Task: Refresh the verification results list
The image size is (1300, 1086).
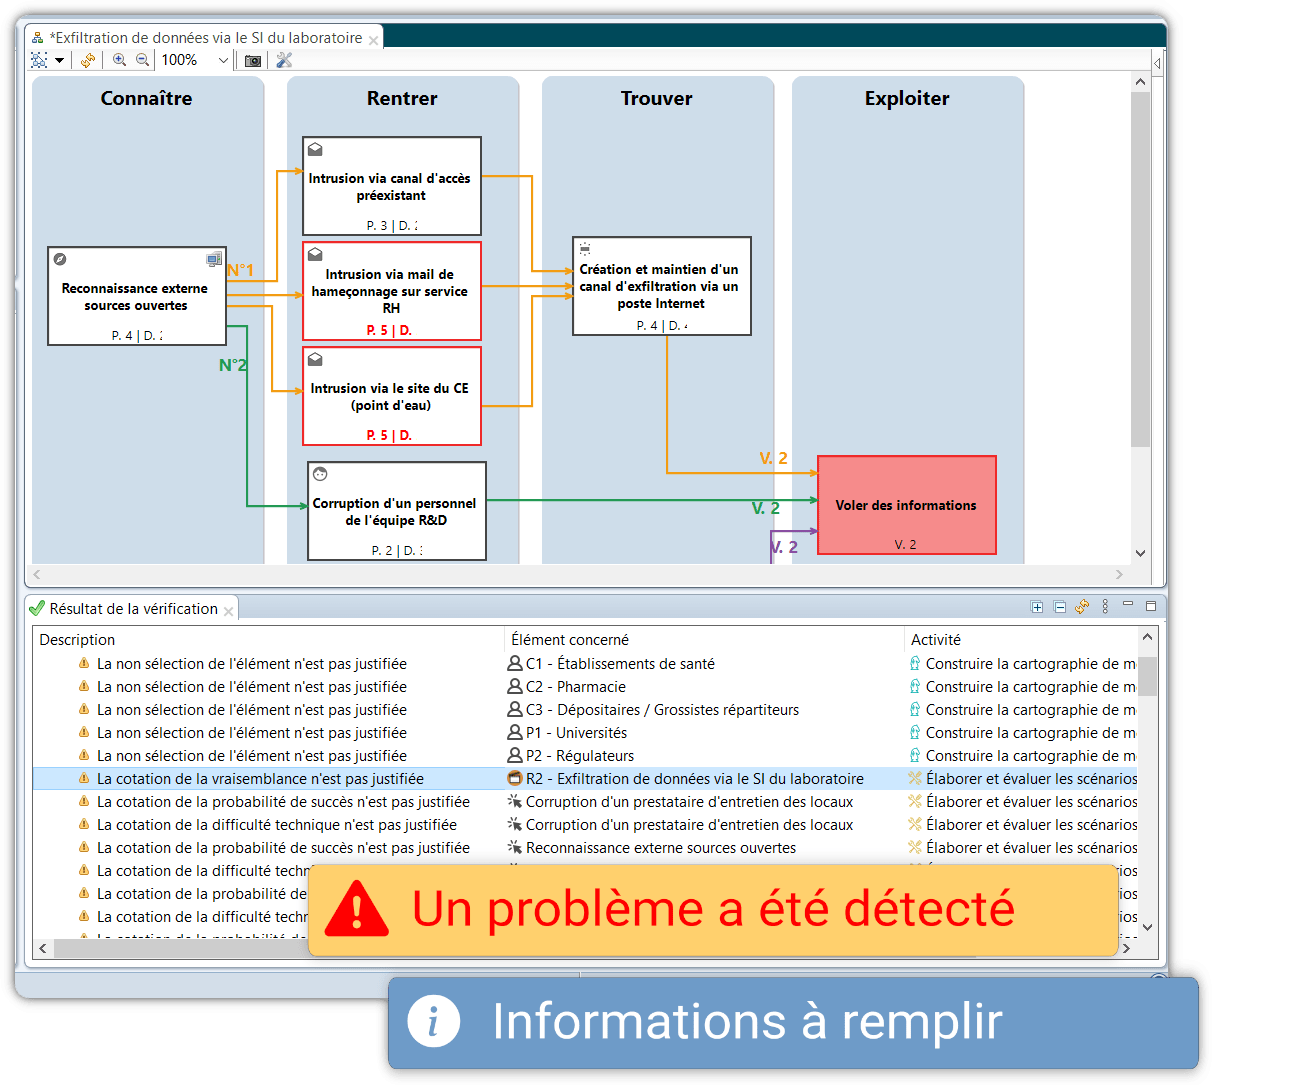Action: (x=1082, y=607)
